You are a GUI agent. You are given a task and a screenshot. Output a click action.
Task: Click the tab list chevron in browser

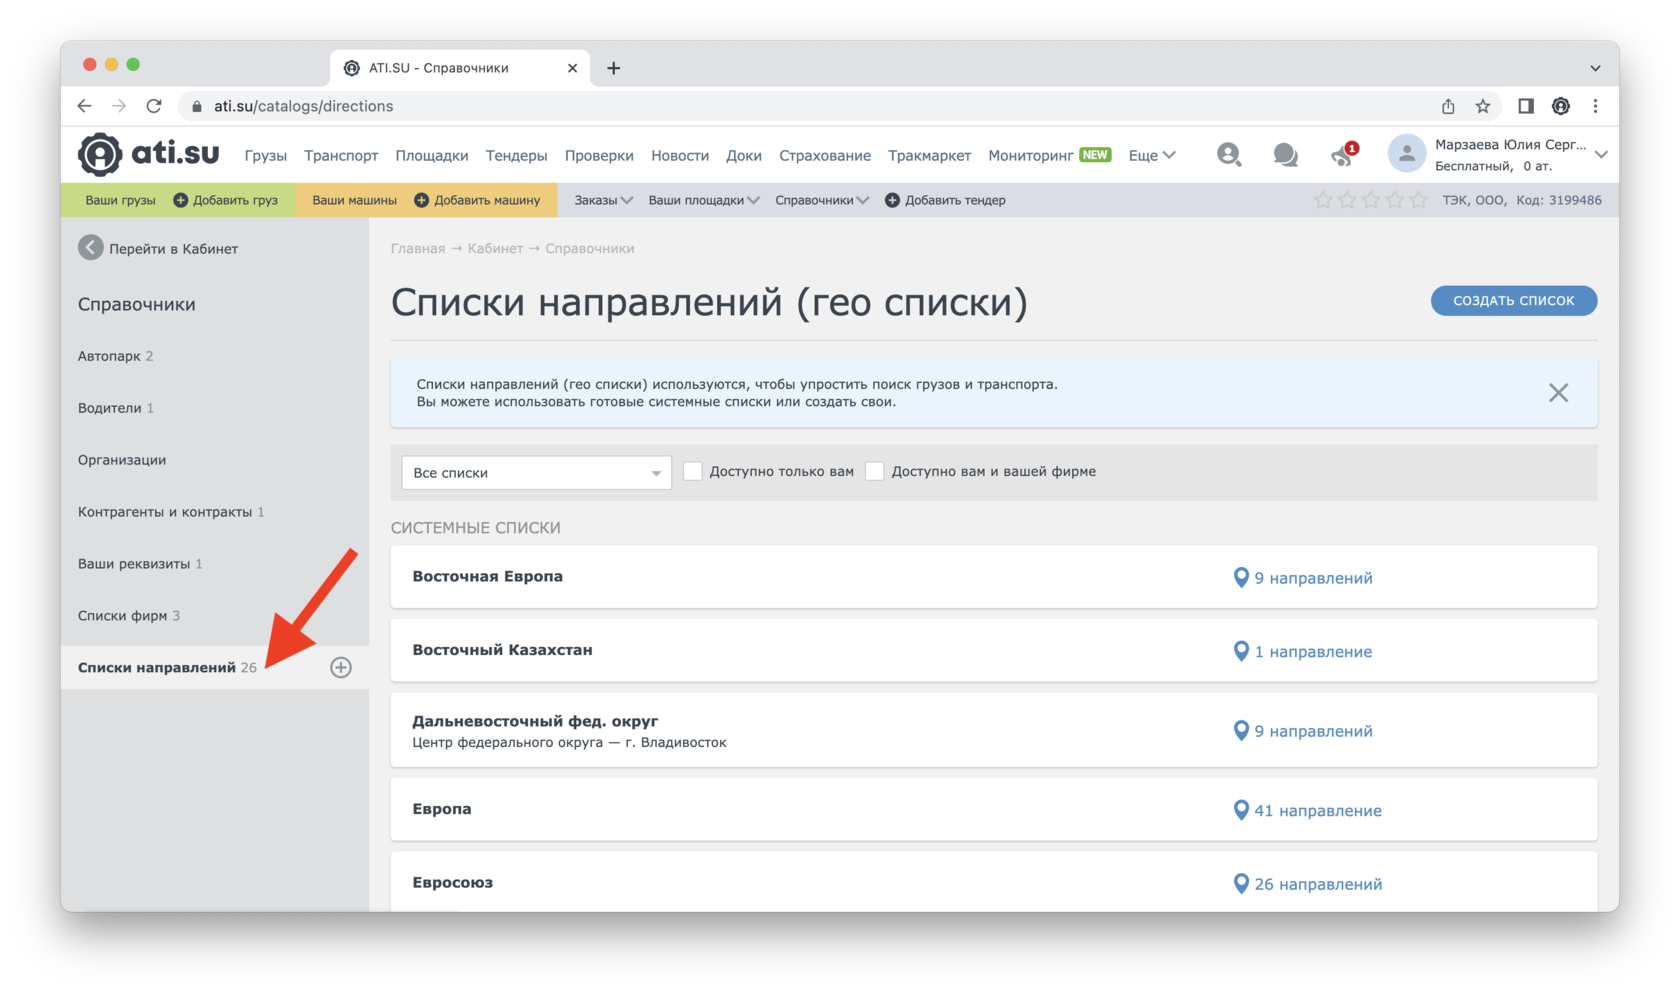(x=1596, y=68)
